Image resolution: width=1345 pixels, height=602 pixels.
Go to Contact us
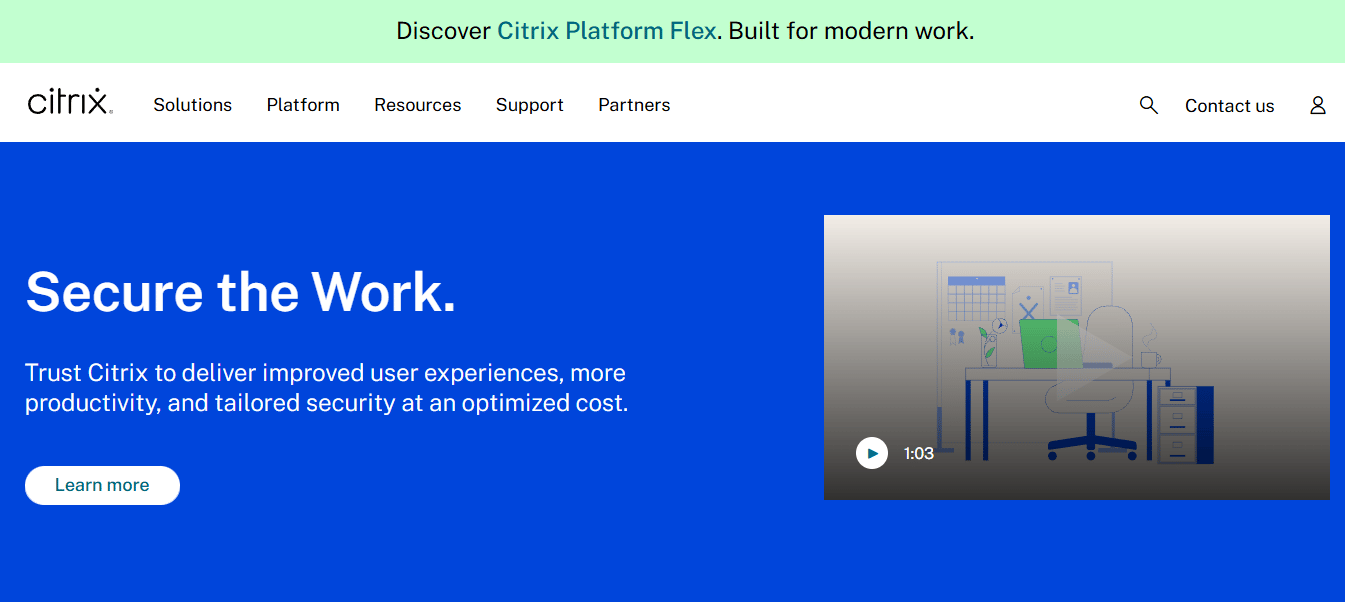coord(1230,106)
